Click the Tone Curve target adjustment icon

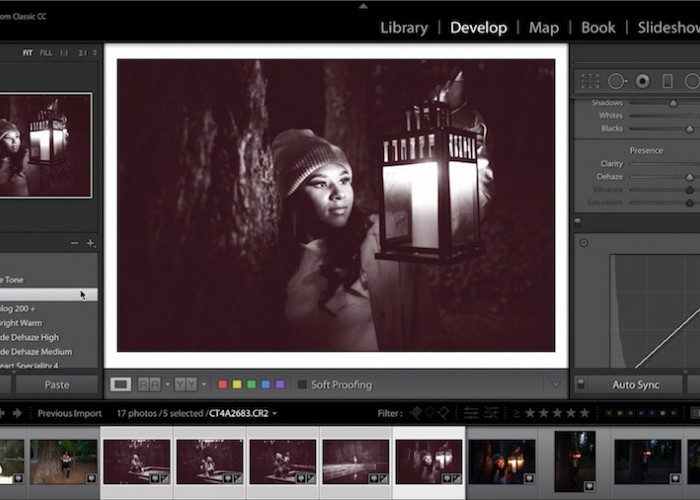click(583, 243)
